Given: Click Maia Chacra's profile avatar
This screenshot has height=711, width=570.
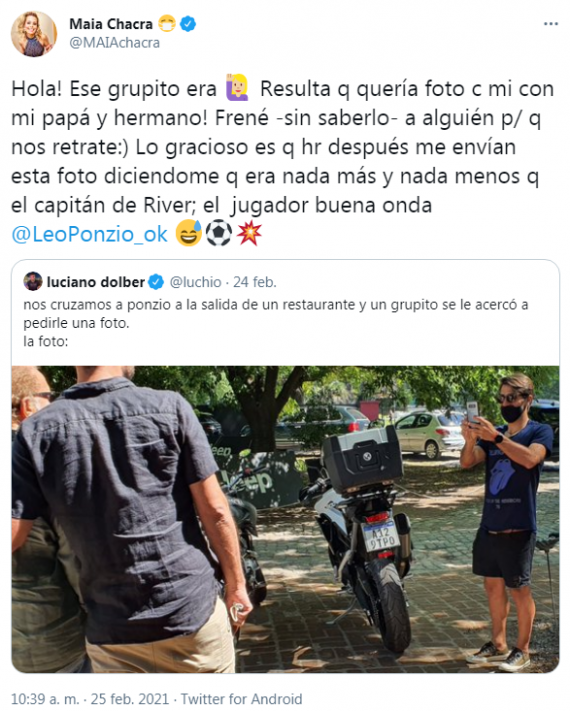Looking at the screenshot, I should pos(34,34).
